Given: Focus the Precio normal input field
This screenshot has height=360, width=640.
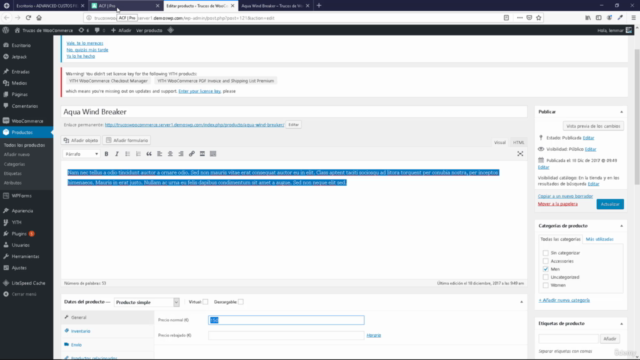Looking at the screenshot, I should pyautogui.click(x=286, y=320).
